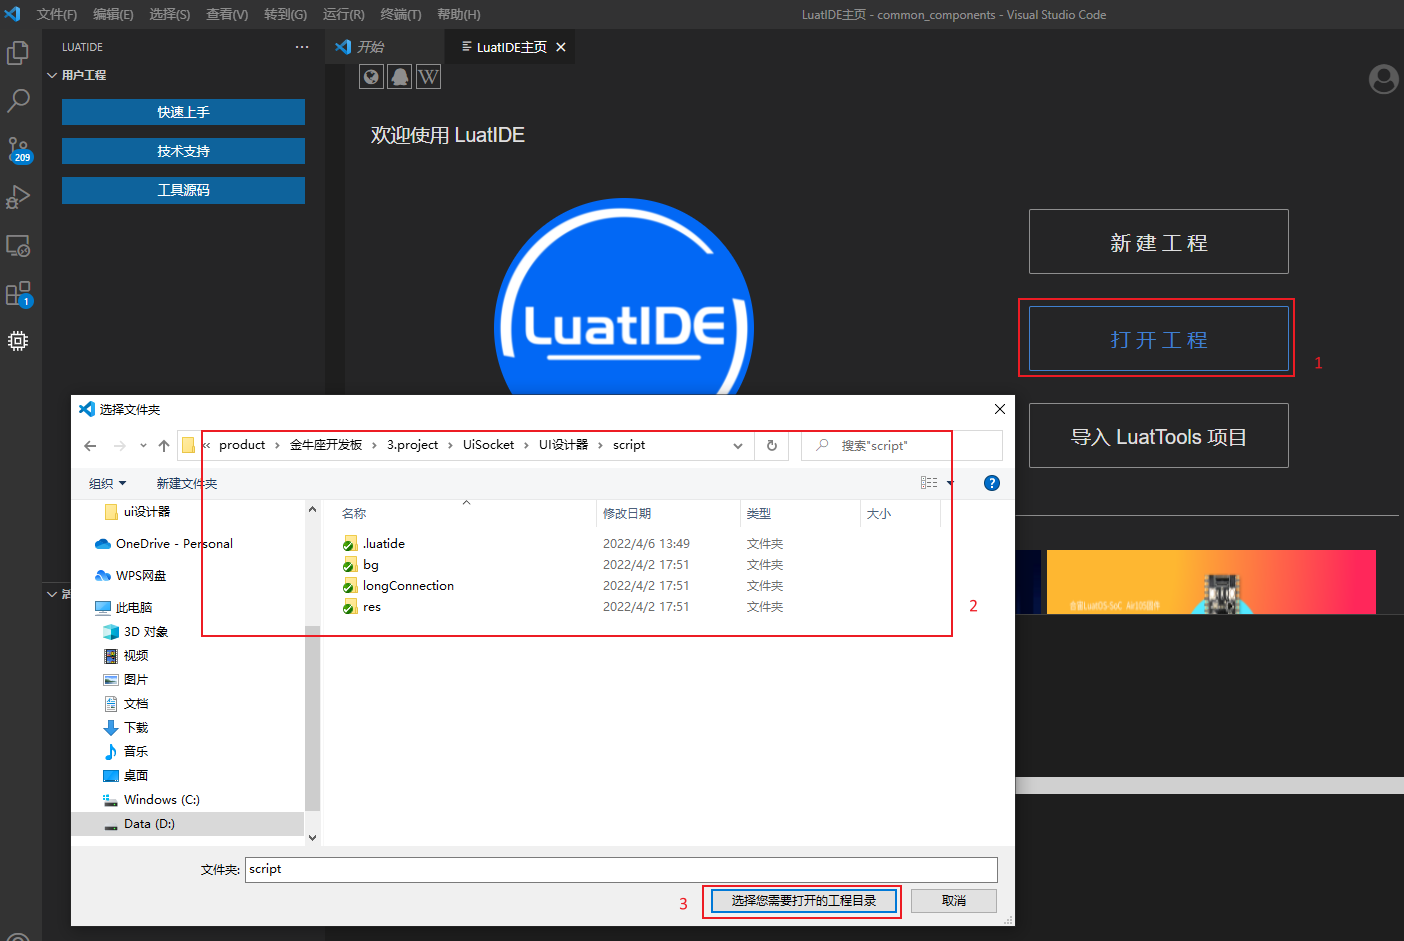Screen dimensions: 1404x941
Task: Open the 编辑(E) menu
Action: [x=113, y=15]
